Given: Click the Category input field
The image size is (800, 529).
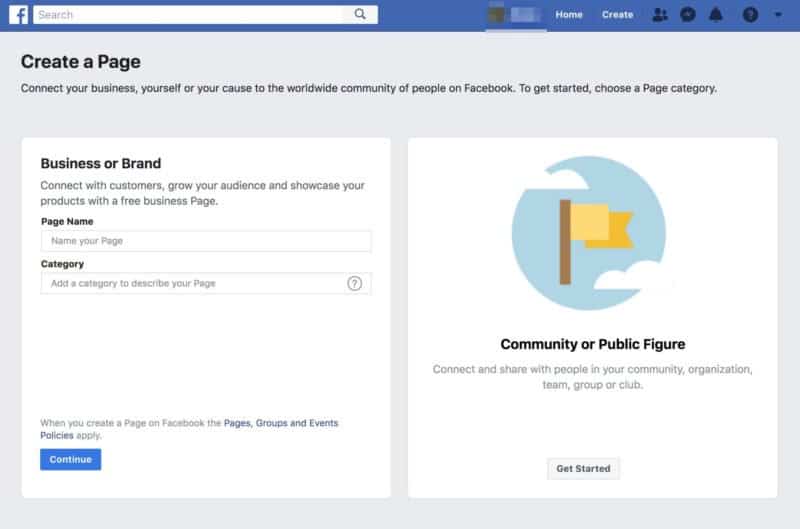Looking at the screenshot, I should 206,283.
